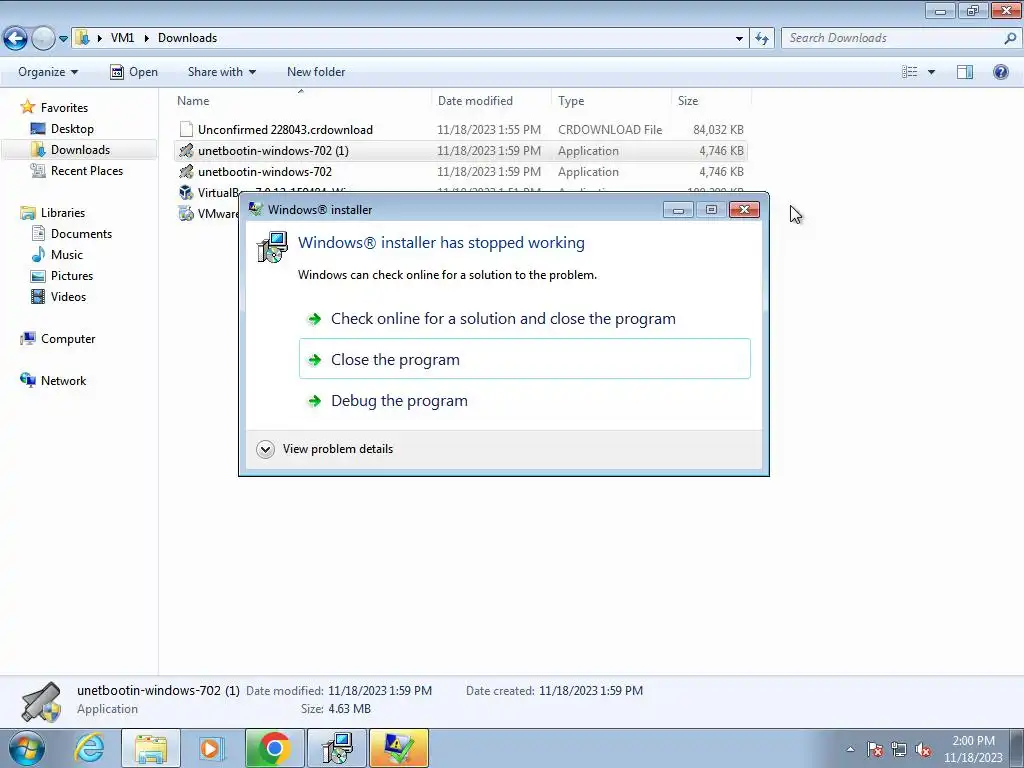1024x768 pixels.
Task: Click Open in the toolbar
Action: (134, 72)
